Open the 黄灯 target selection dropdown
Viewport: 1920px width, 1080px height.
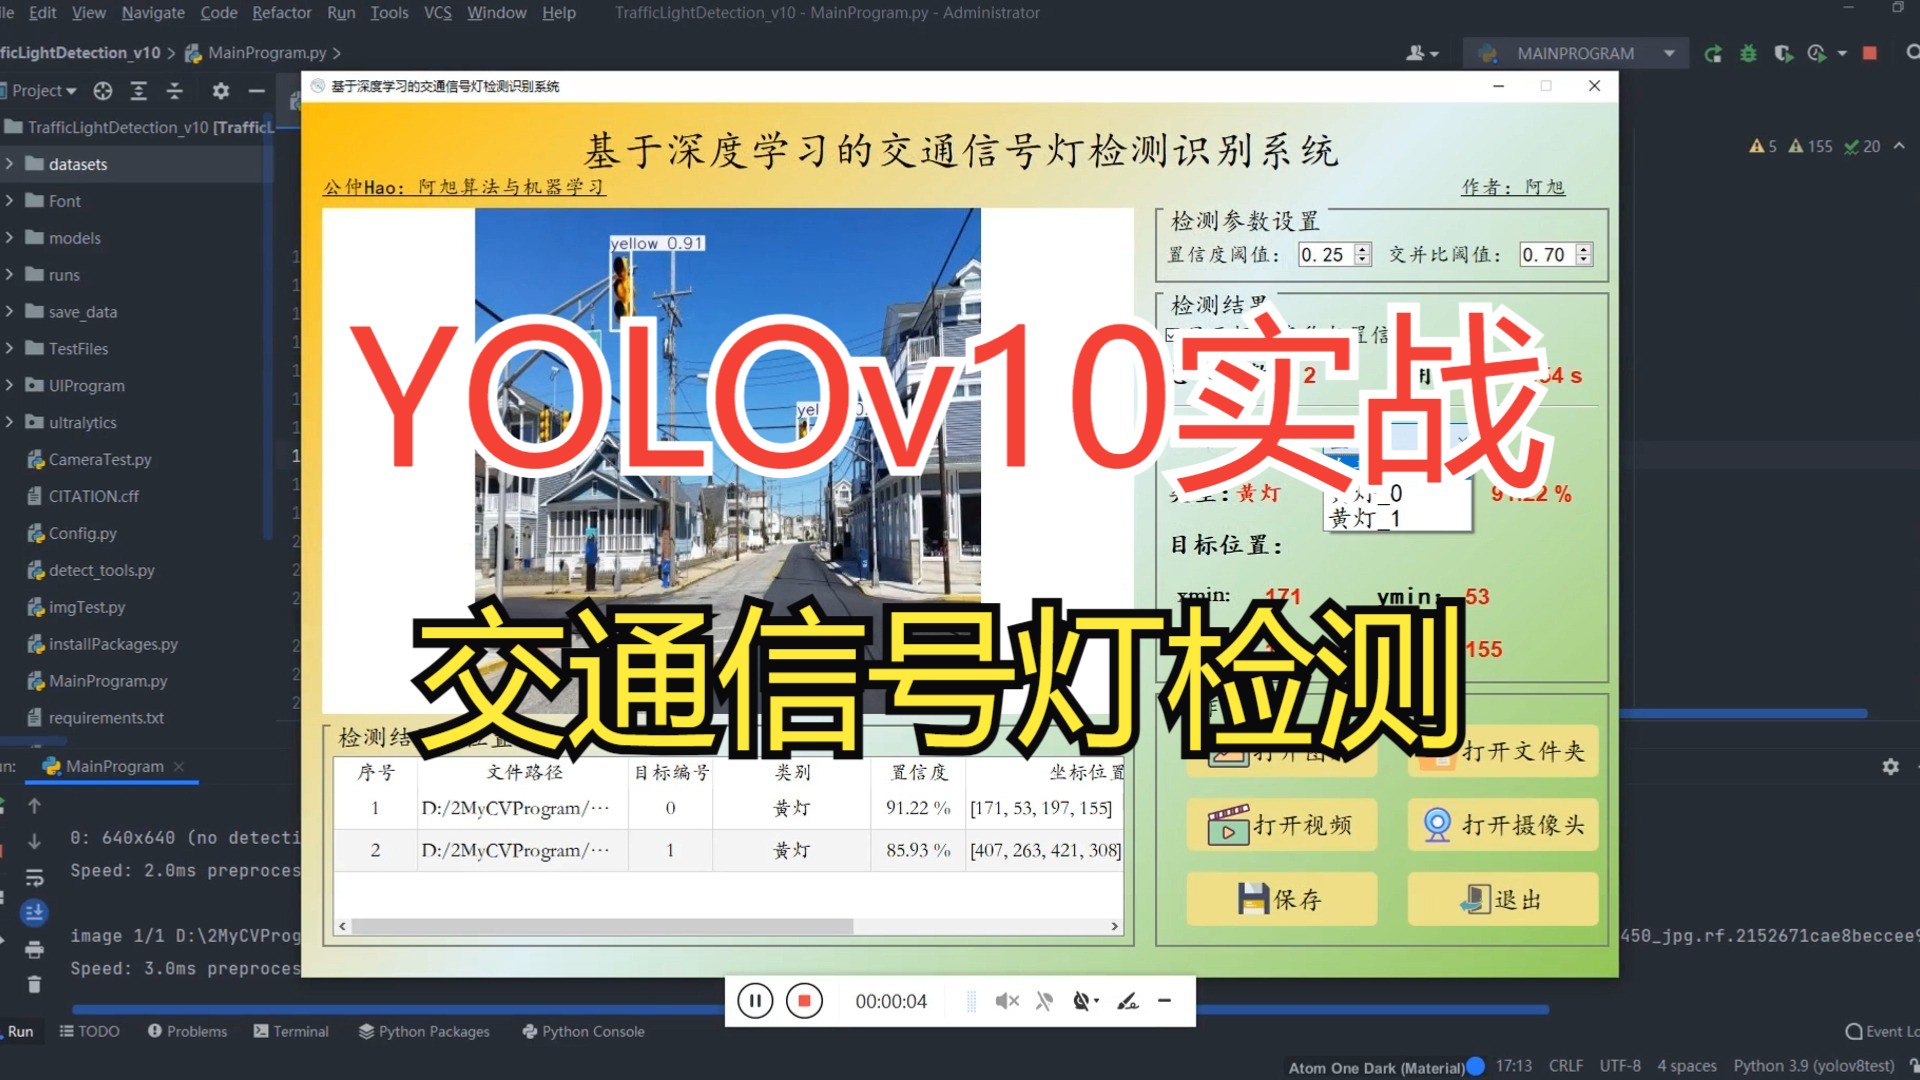1463,440
